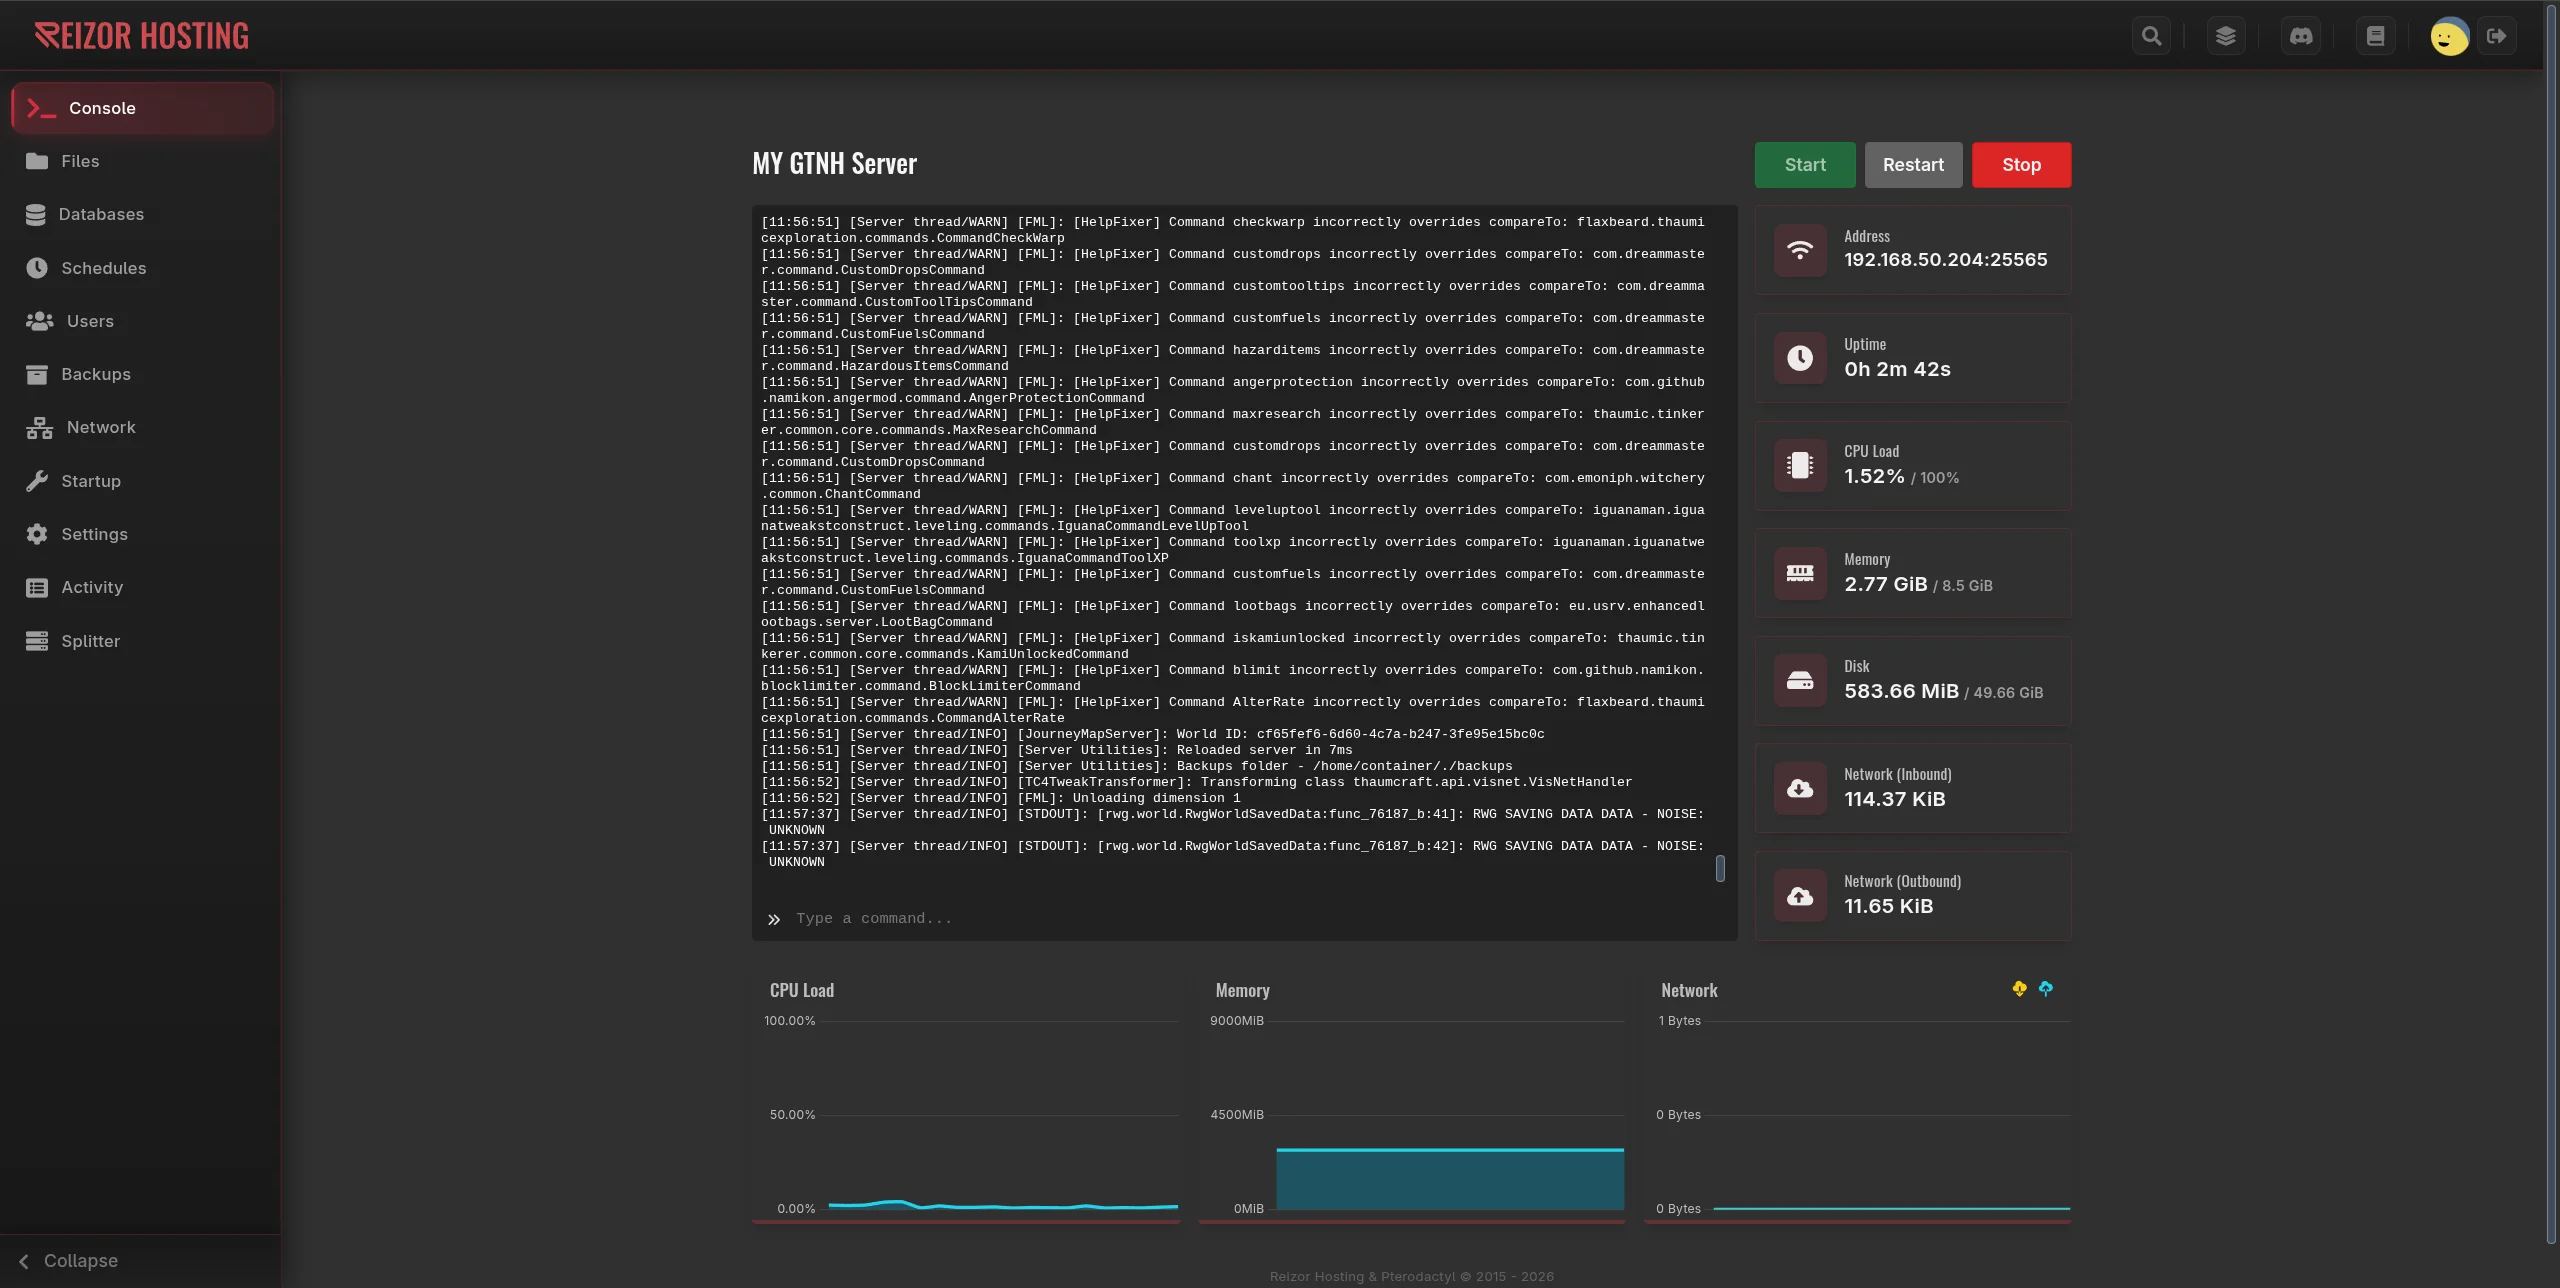Viewport: 2560px width, 1288px height.
Task: Open the Backups page
Action: click(x=95, y=374)
